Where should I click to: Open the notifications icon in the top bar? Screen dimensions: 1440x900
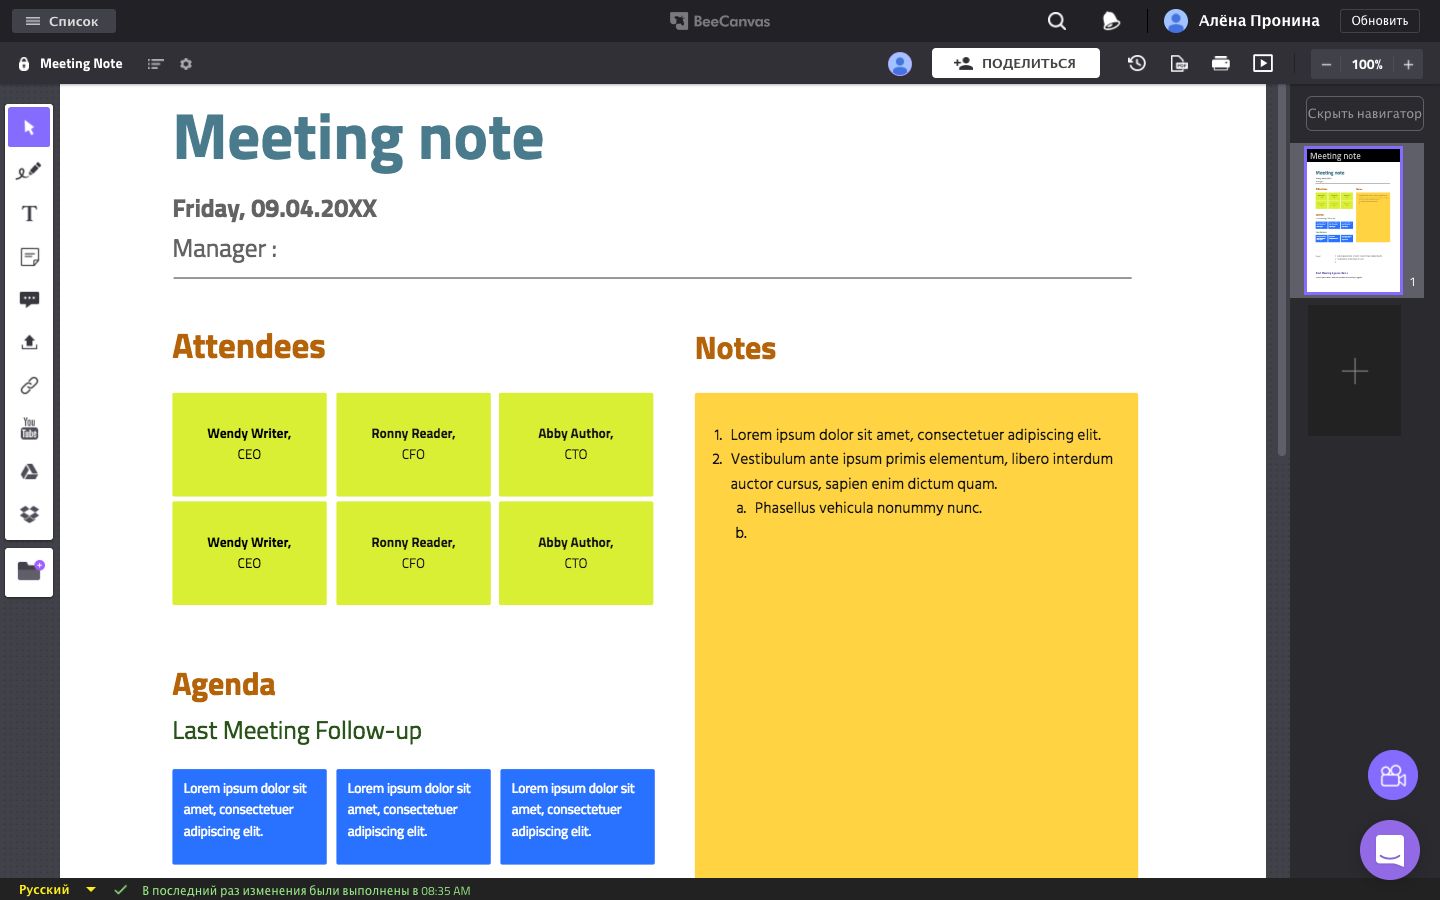coord(1110,21)
